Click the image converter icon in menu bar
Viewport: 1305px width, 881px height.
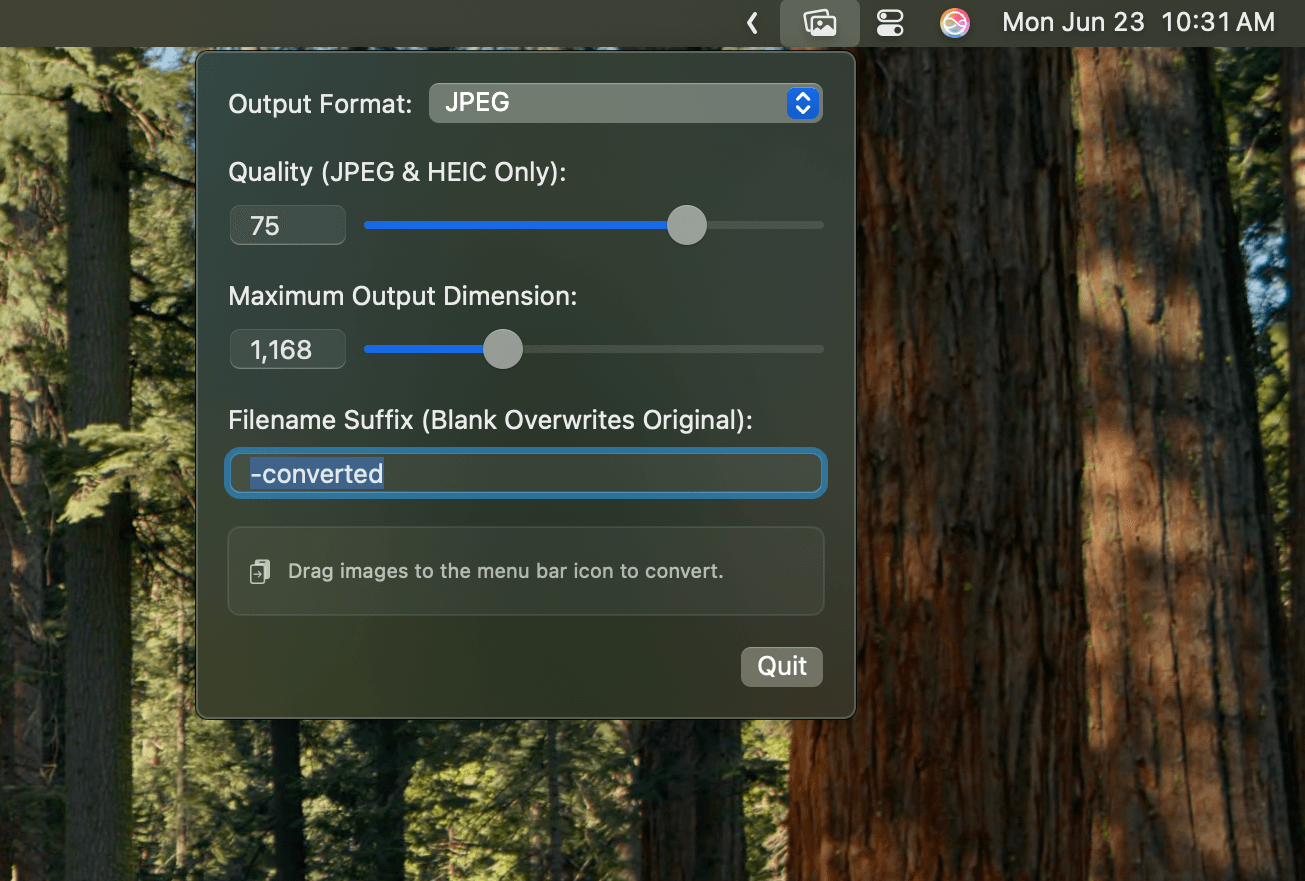coord(819,22)
